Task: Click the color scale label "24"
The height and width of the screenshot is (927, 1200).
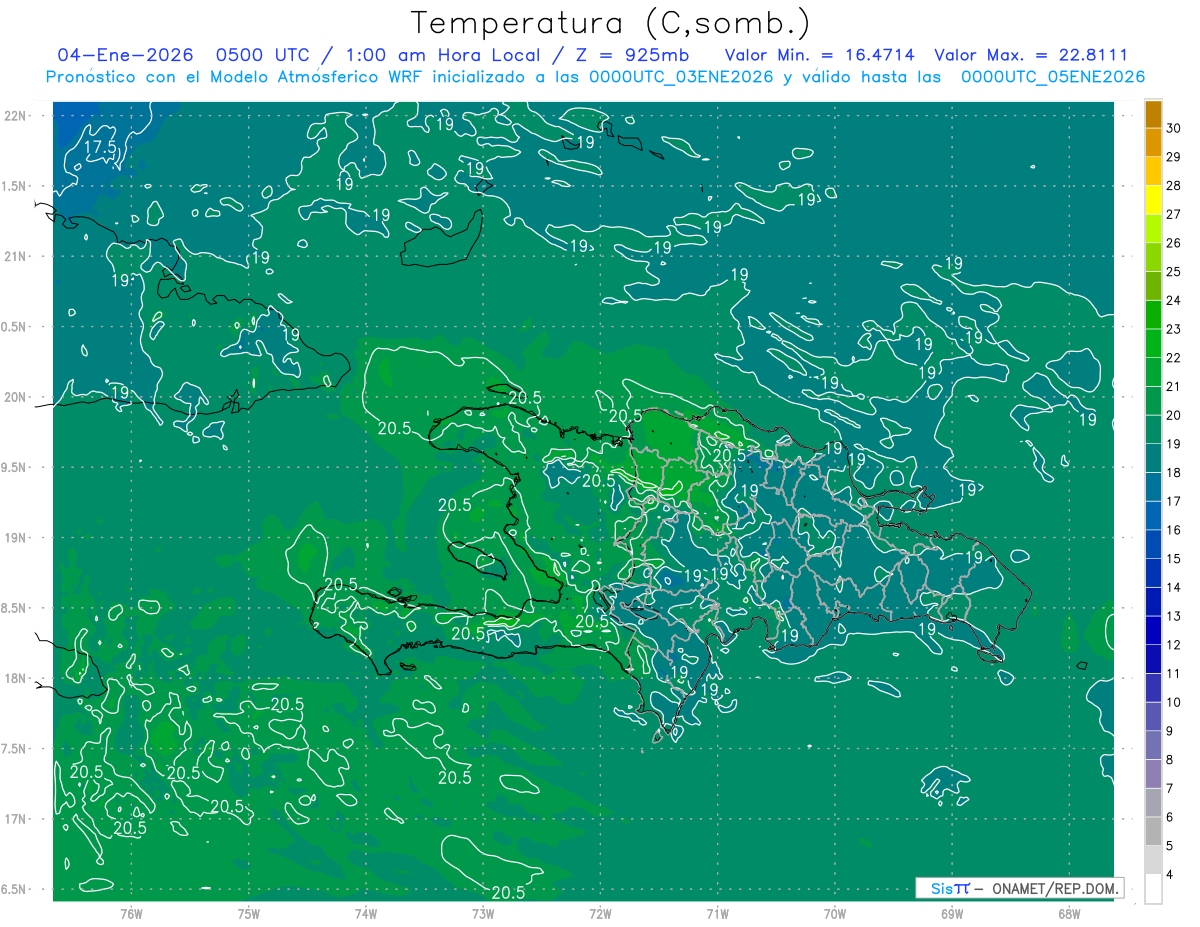Action: (x=1175, y=300)
